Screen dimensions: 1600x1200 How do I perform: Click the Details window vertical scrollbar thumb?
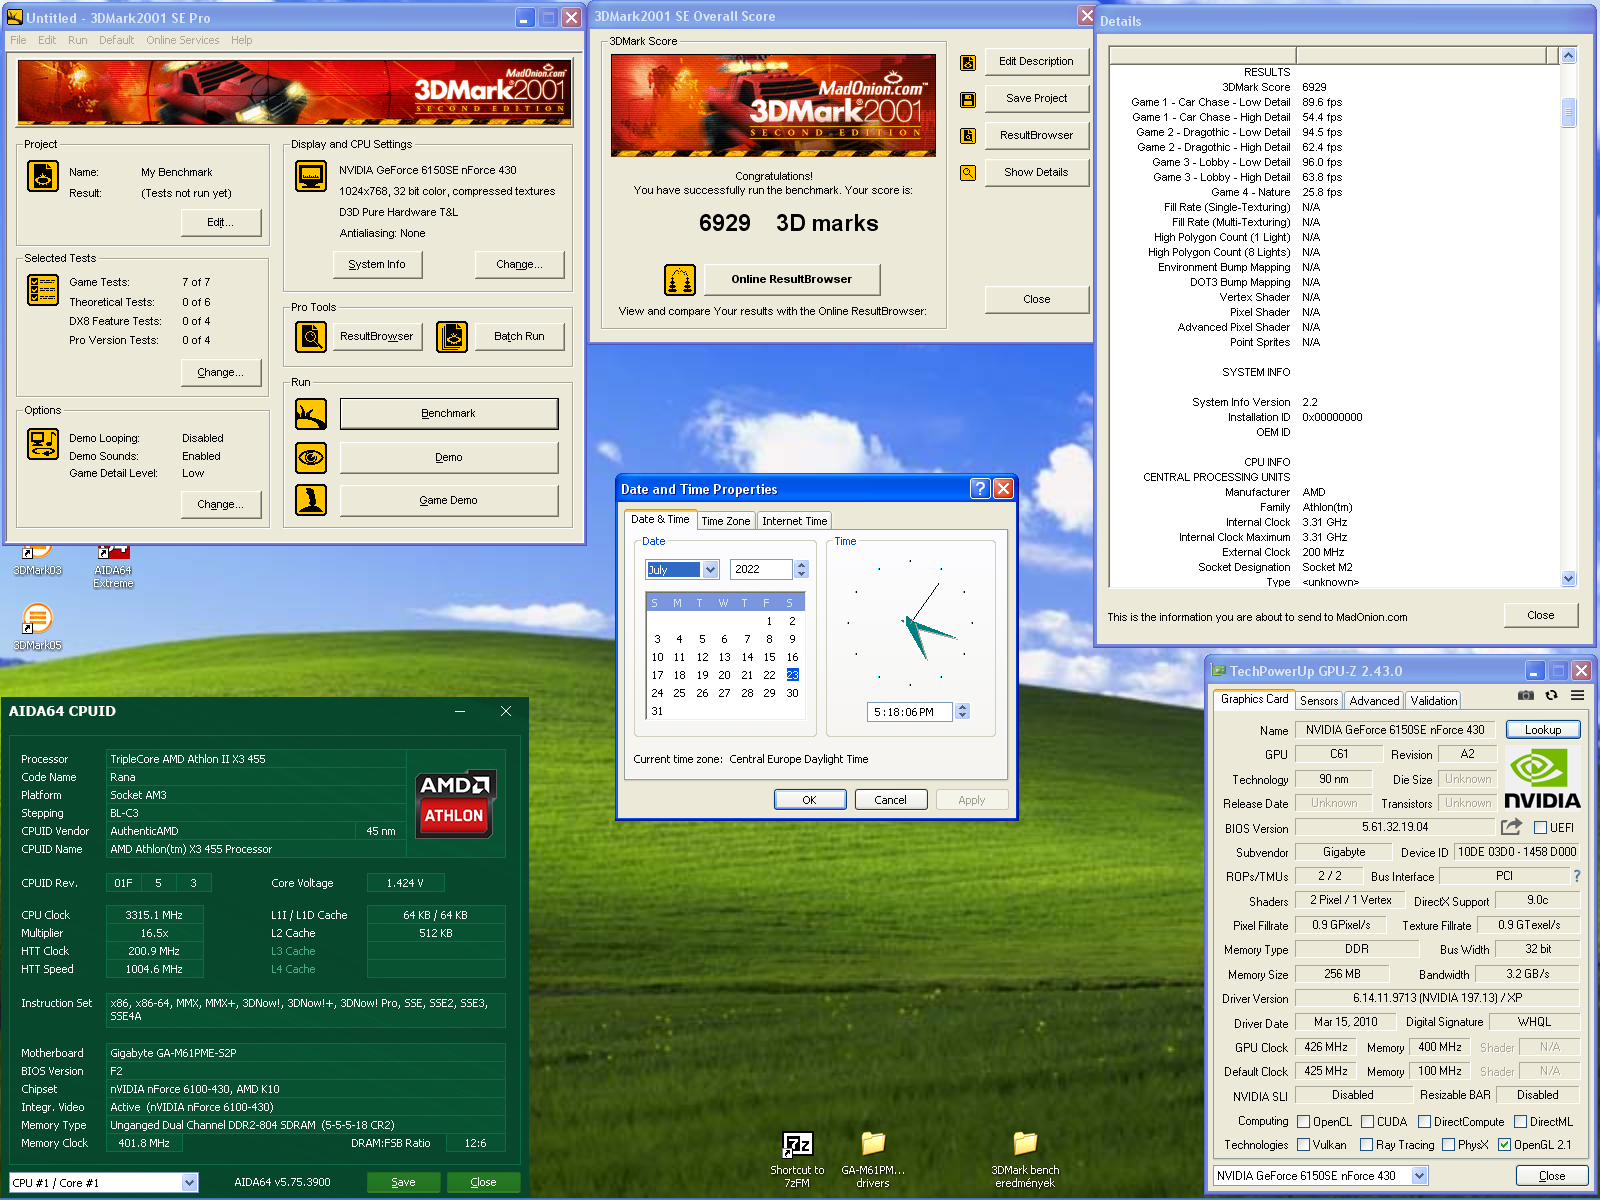(x=1568, y=113)
